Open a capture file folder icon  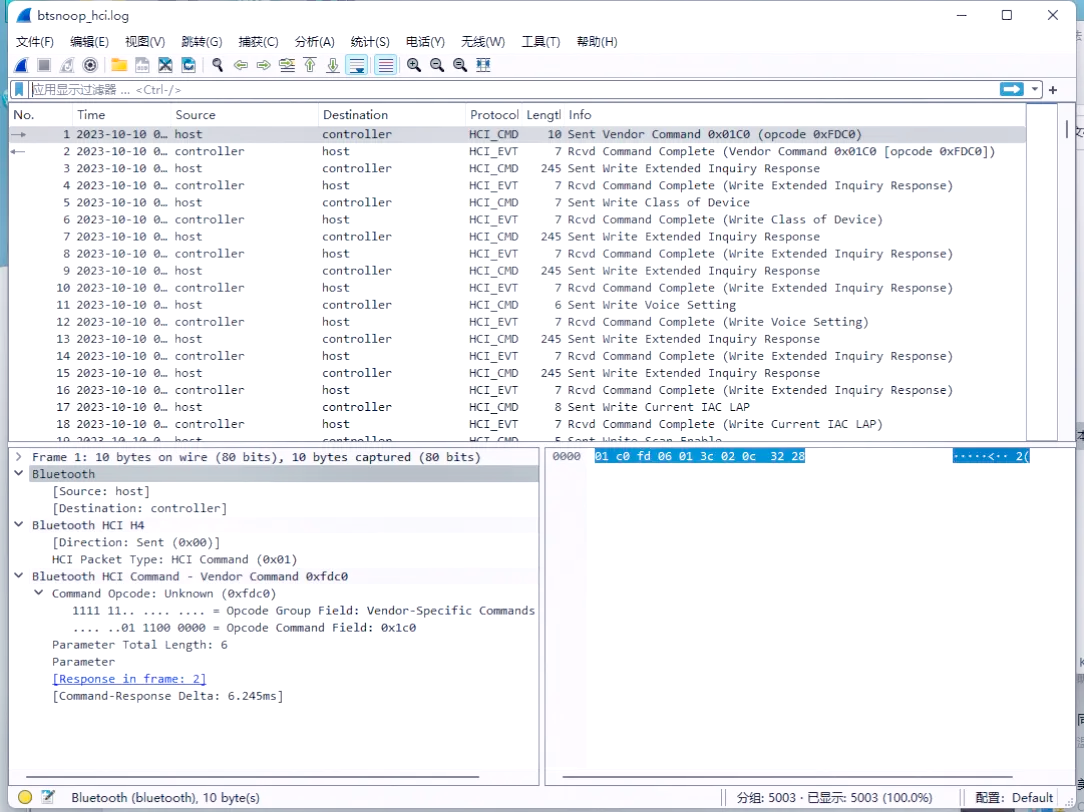tap(119, 65)
